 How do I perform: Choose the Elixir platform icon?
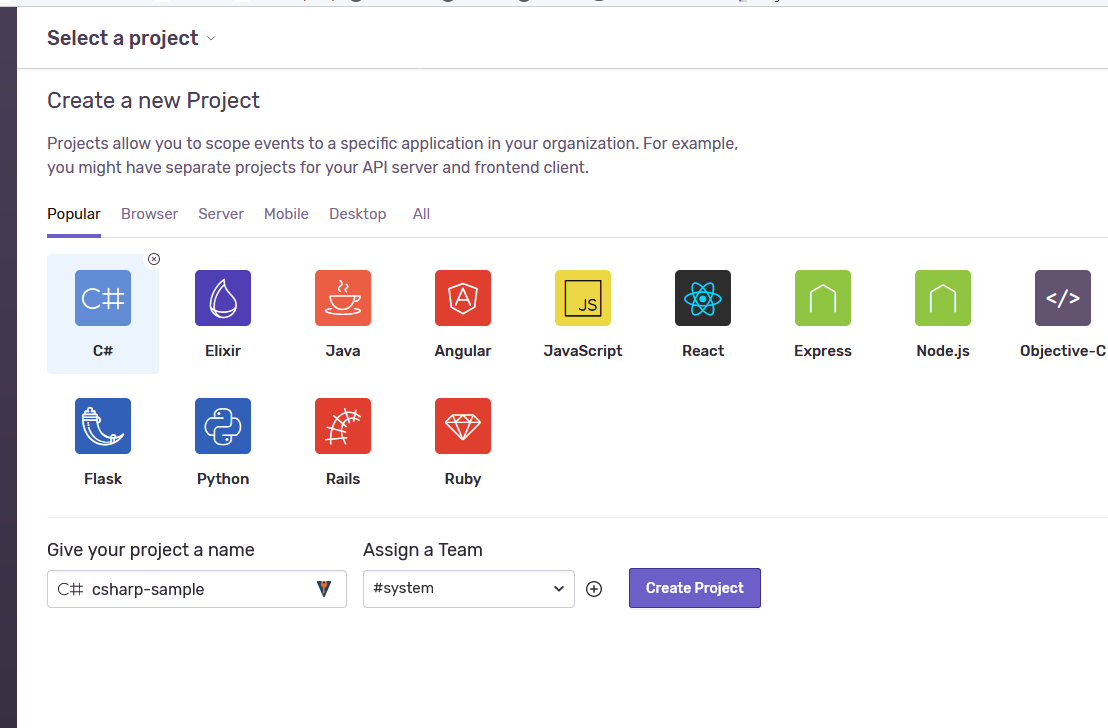[x=223, y=298]
